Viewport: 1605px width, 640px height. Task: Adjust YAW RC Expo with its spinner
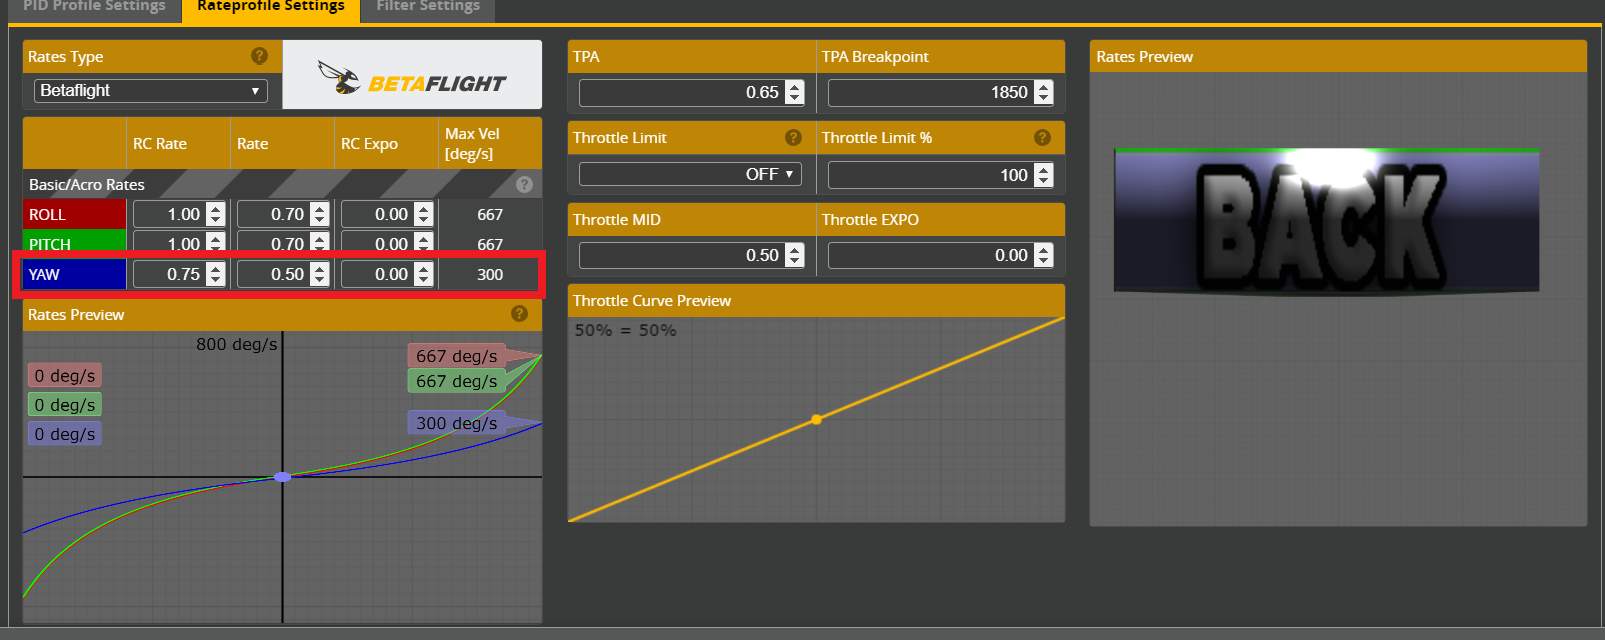click(424, 274)
